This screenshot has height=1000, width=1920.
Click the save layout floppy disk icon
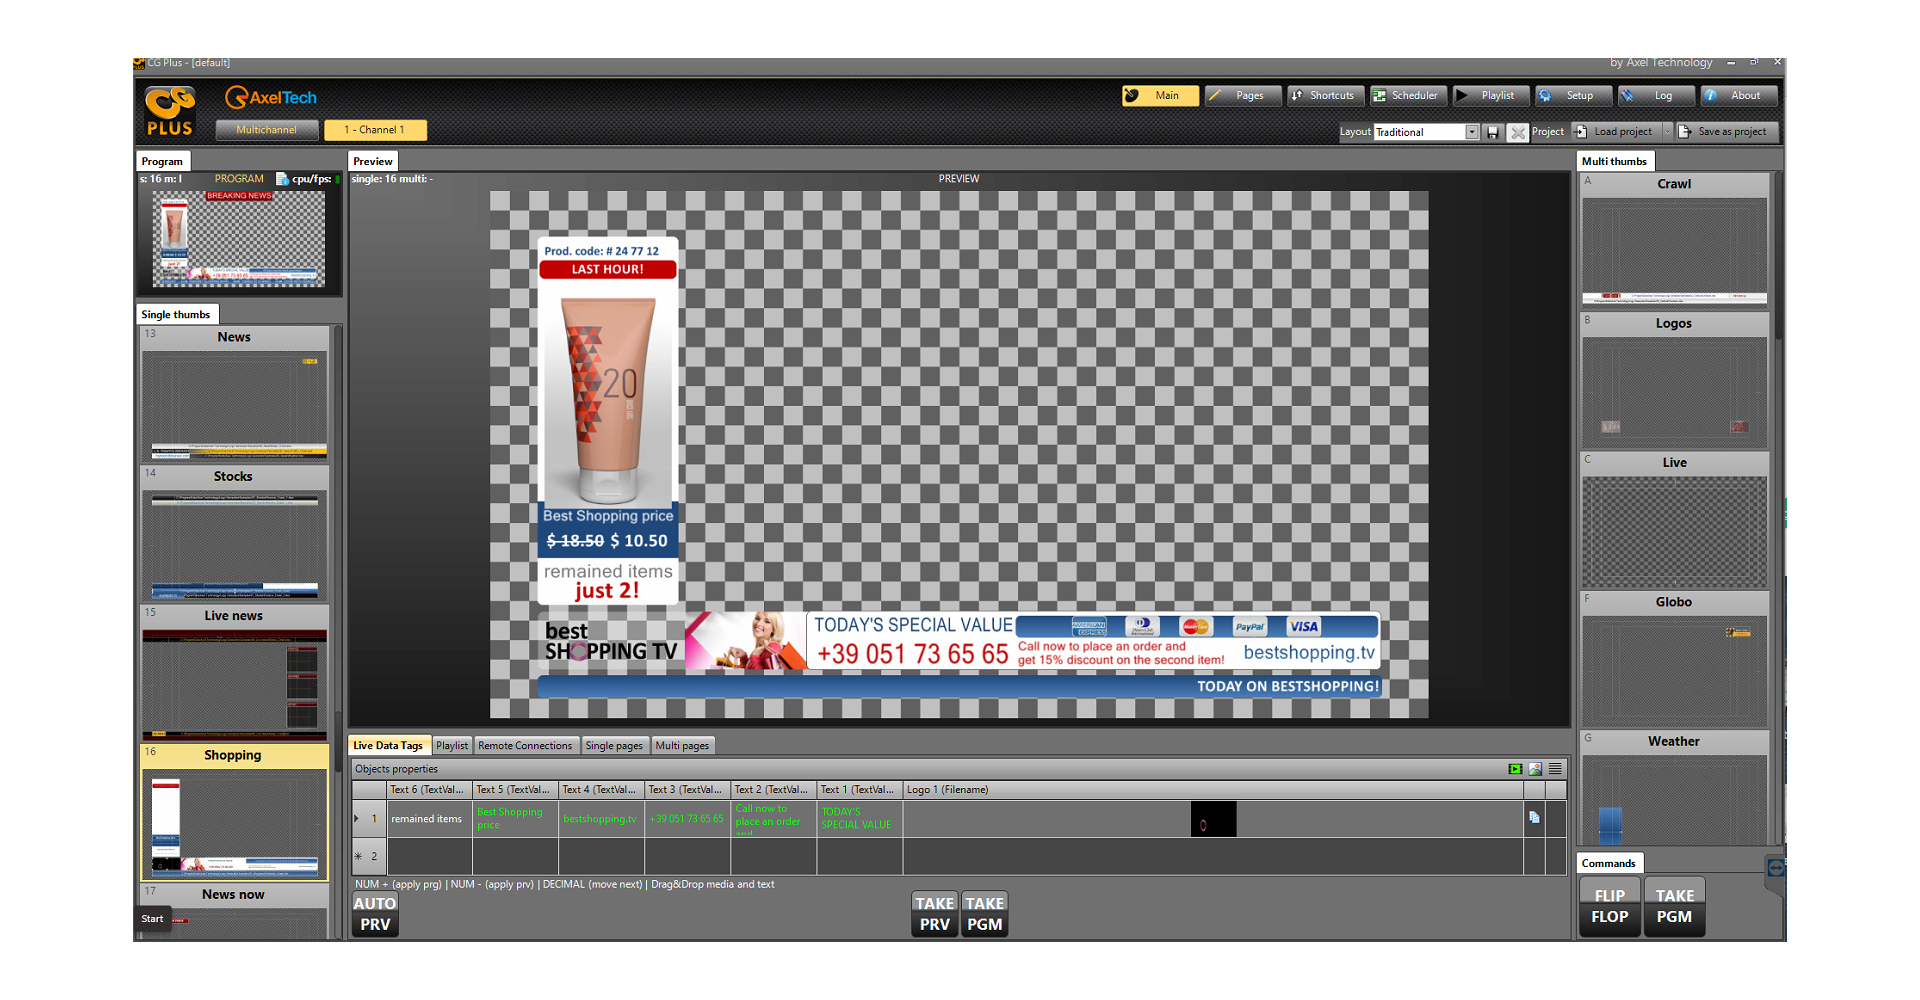point(1493,132)
